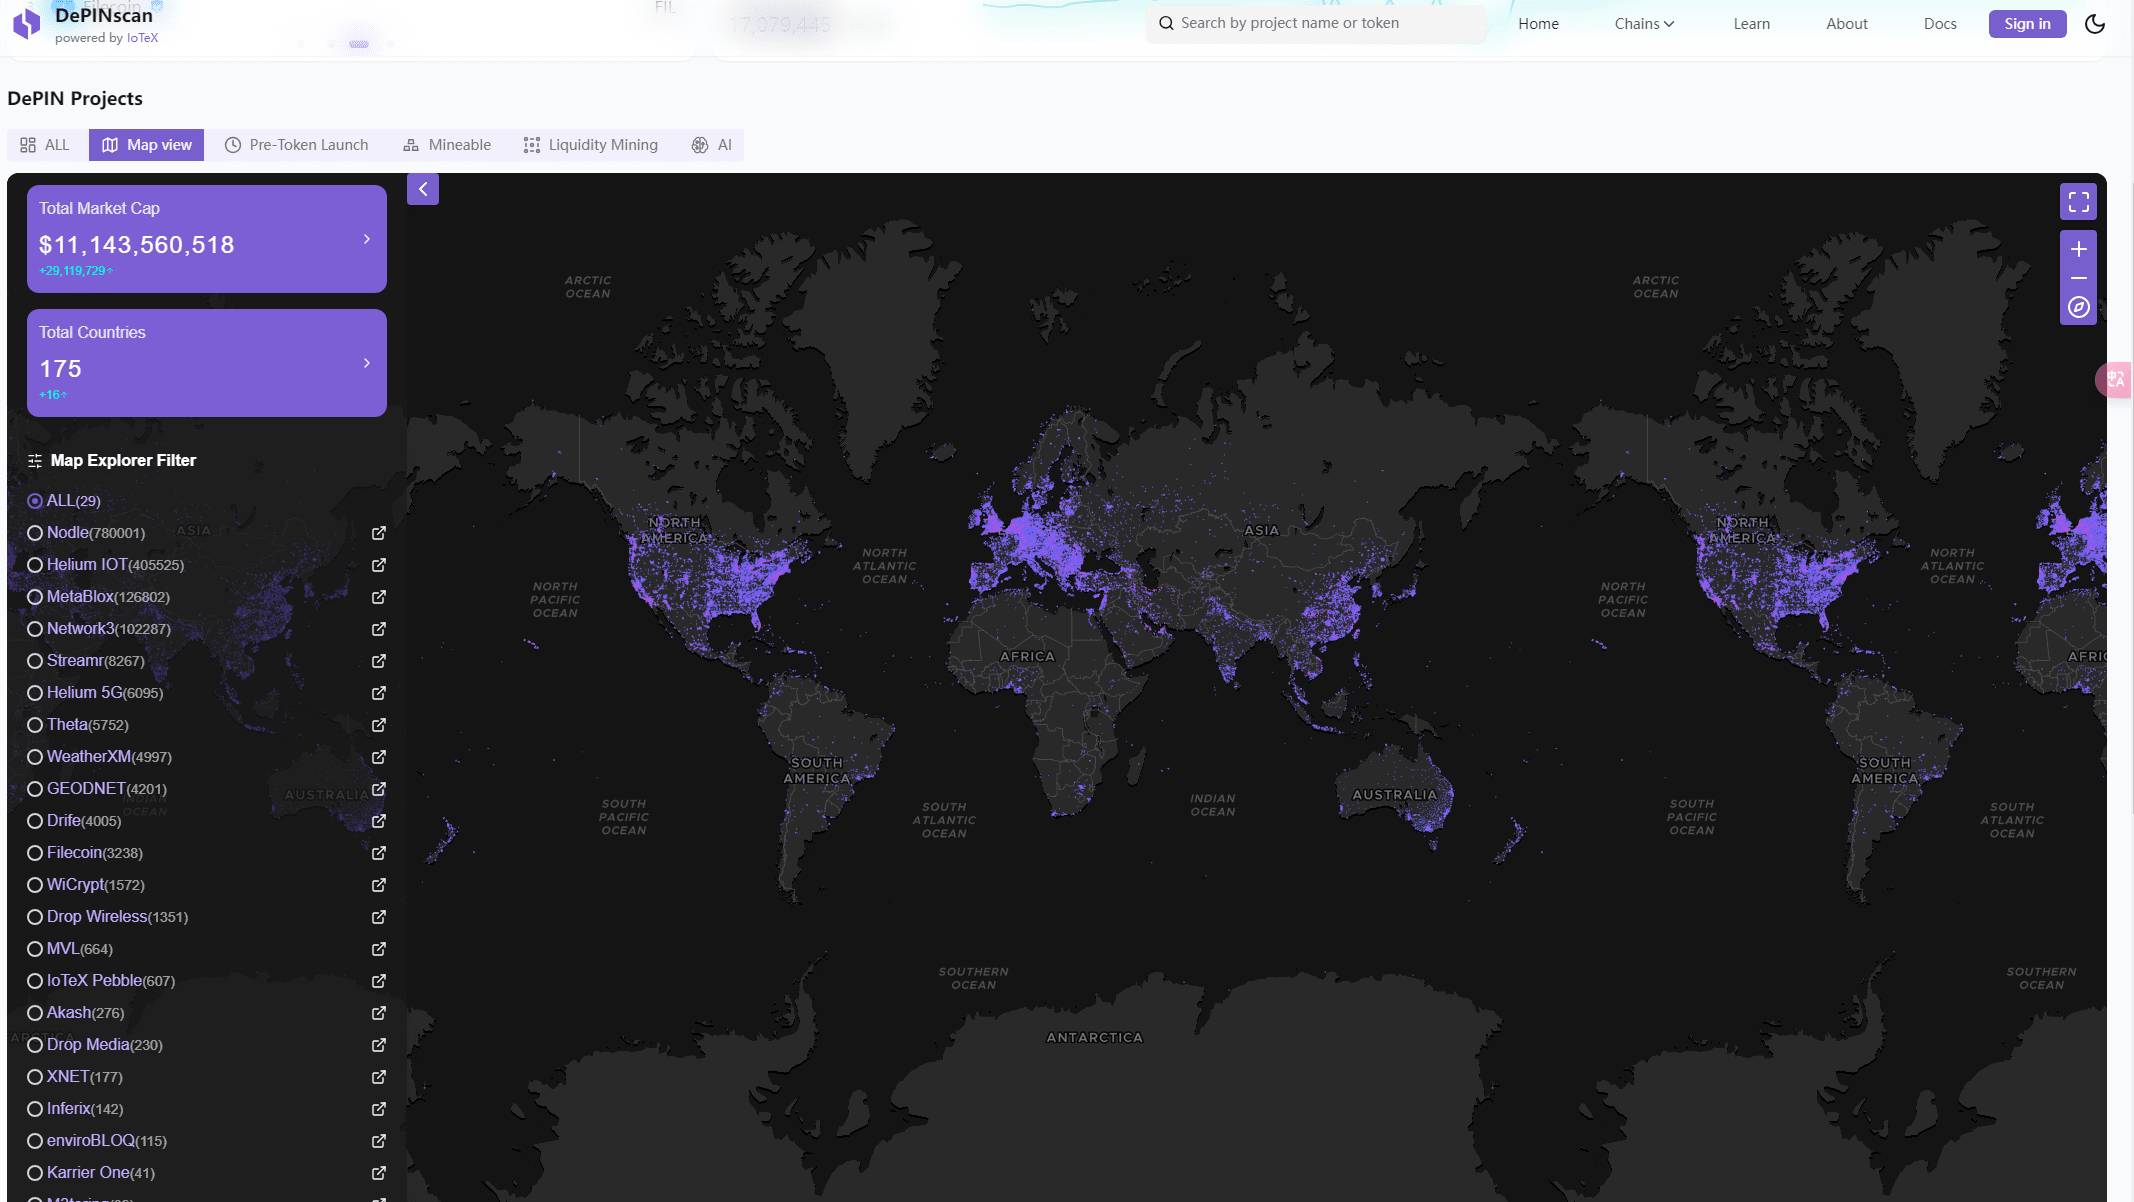Expand Total Countries card
Image resolution: width=2134 pixels, height=1202 pixels.
click(367, 363)
